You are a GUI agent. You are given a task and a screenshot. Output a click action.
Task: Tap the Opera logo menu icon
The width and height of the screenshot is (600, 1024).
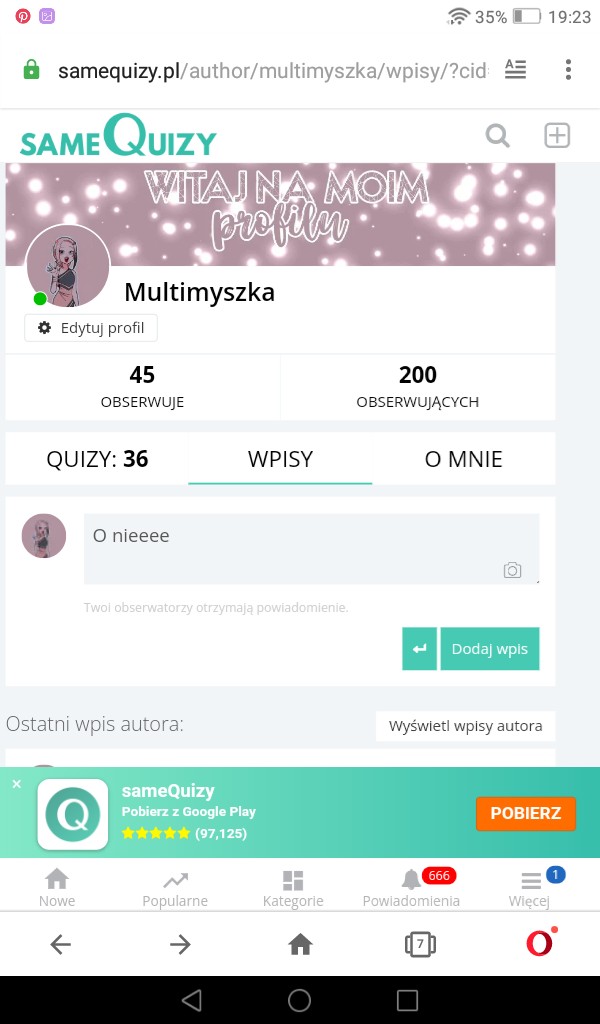pyautogui.click(x=541, y=943)
